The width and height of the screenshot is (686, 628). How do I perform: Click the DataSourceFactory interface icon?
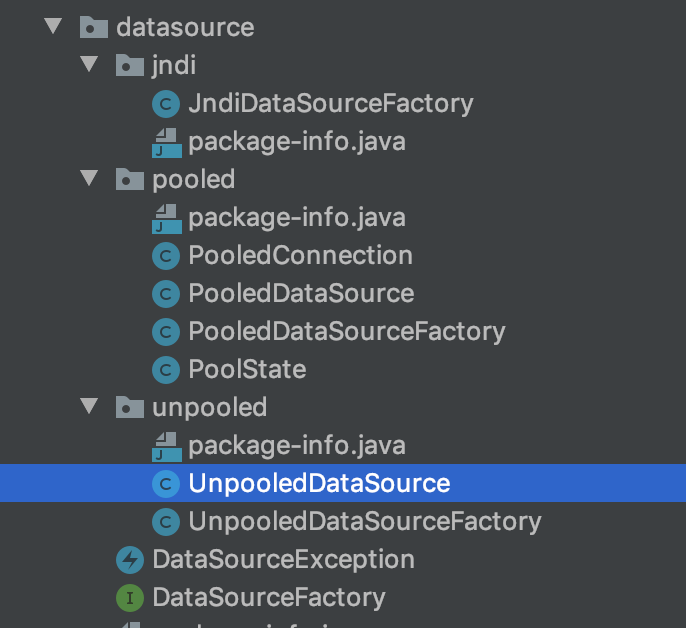tap(129, 597)
